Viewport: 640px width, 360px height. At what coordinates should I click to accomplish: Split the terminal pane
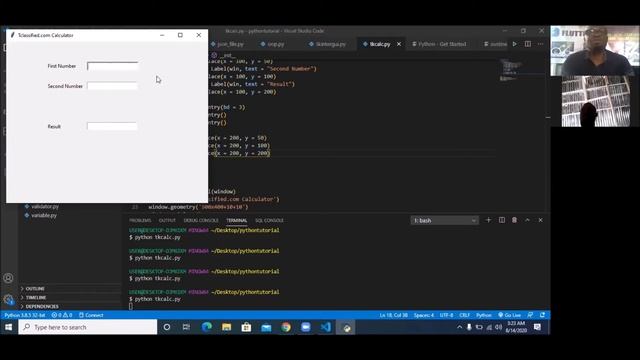(502, 220)
